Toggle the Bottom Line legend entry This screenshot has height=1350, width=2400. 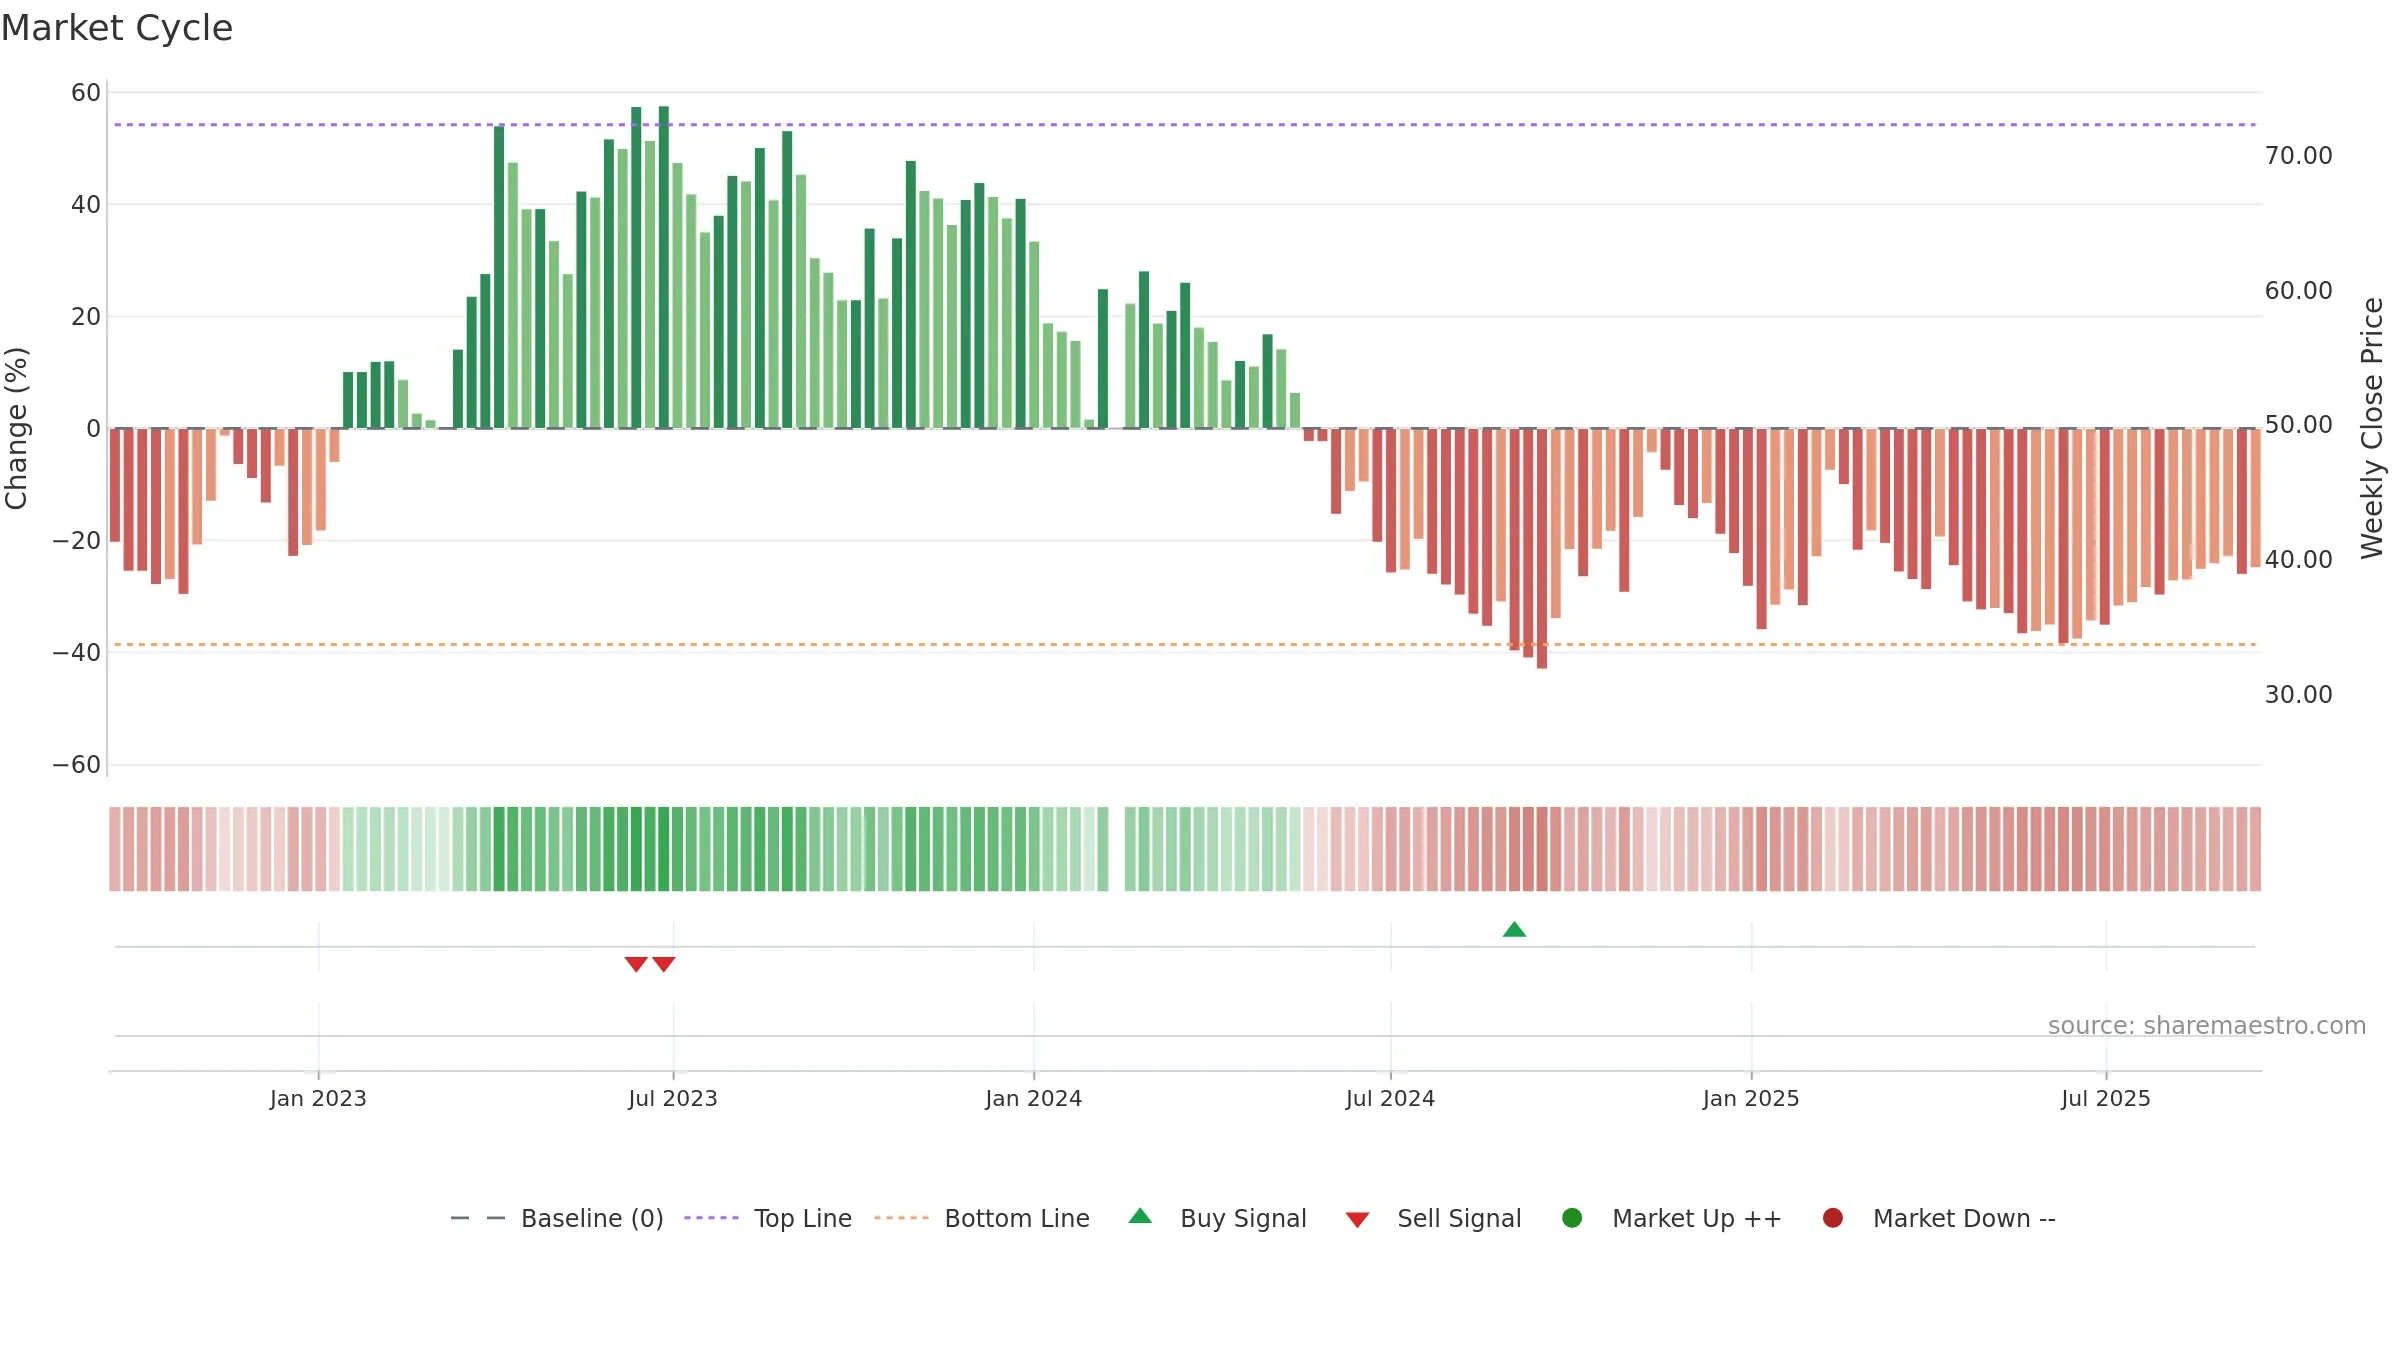[x=982, y=1218]
